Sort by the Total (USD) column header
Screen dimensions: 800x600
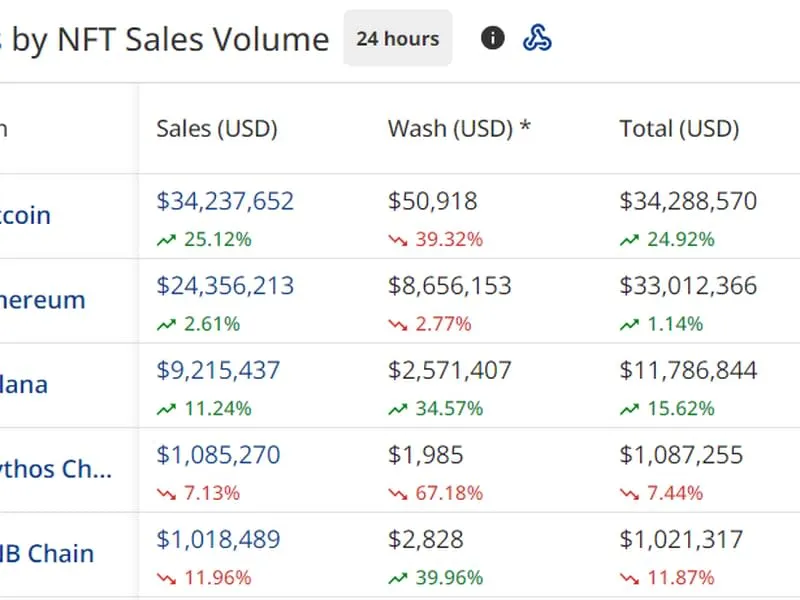(678, 128)
